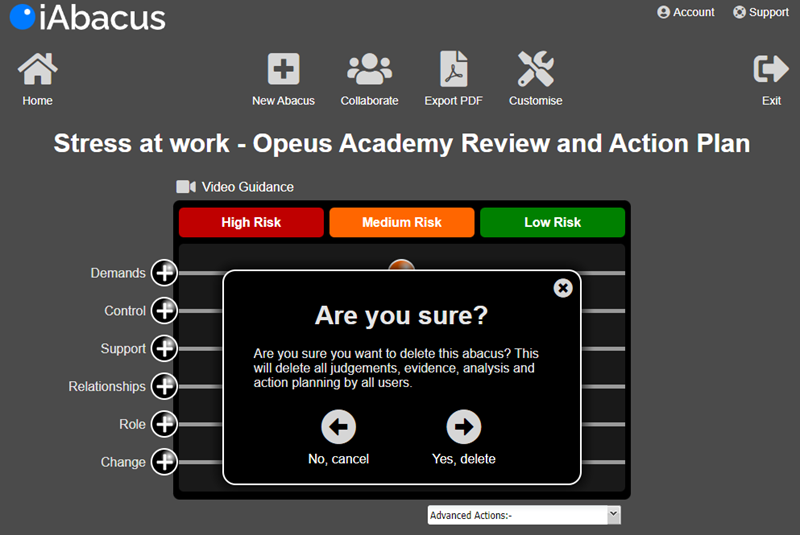
Task: Open the Advanced Actions dropdown
Action: 524,515
